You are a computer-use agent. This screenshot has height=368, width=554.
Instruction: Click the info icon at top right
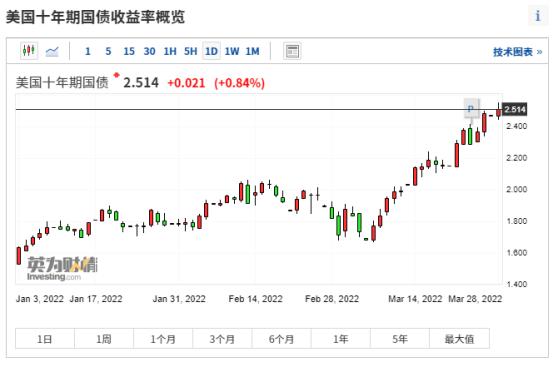click(x=538, y=16)
